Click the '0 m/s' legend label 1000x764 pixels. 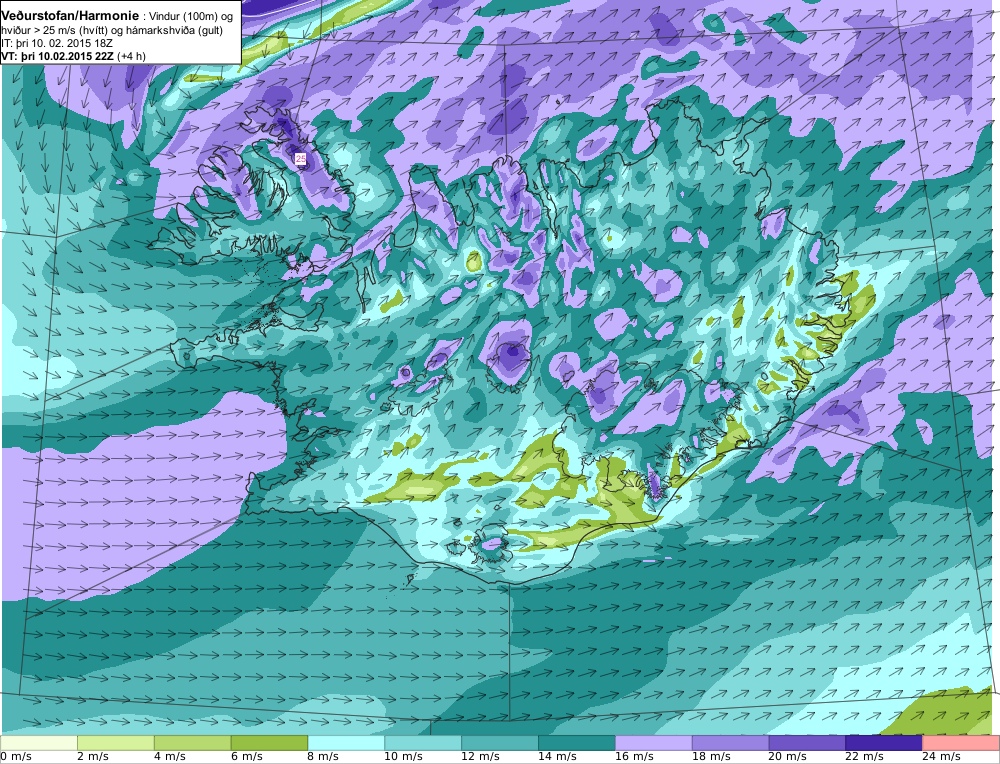point(17,757)
